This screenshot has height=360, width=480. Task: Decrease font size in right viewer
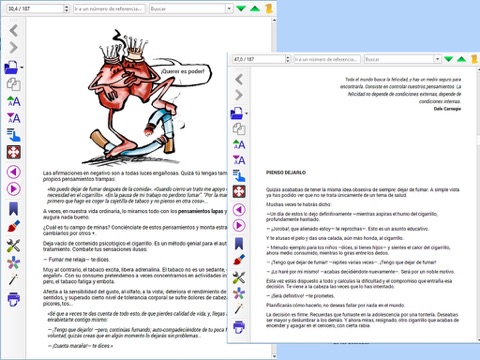coord(239,160)
